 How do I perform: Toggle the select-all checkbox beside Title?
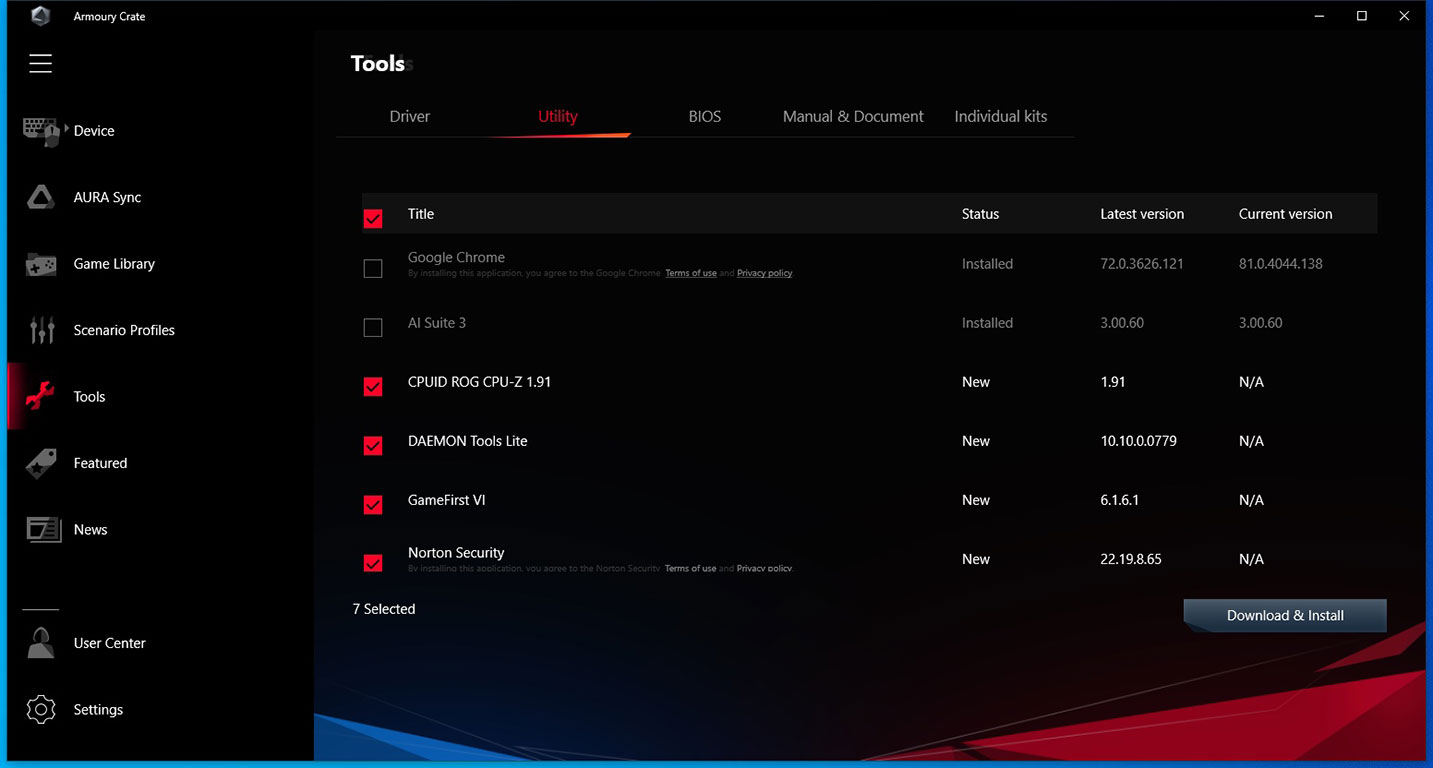[x=373, y=218]
